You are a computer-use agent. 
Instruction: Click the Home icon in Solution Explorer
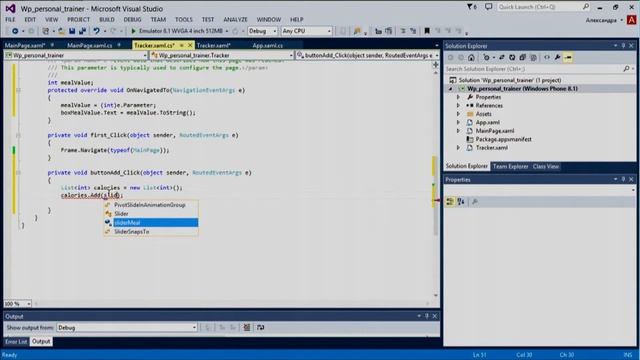[471, 58]
